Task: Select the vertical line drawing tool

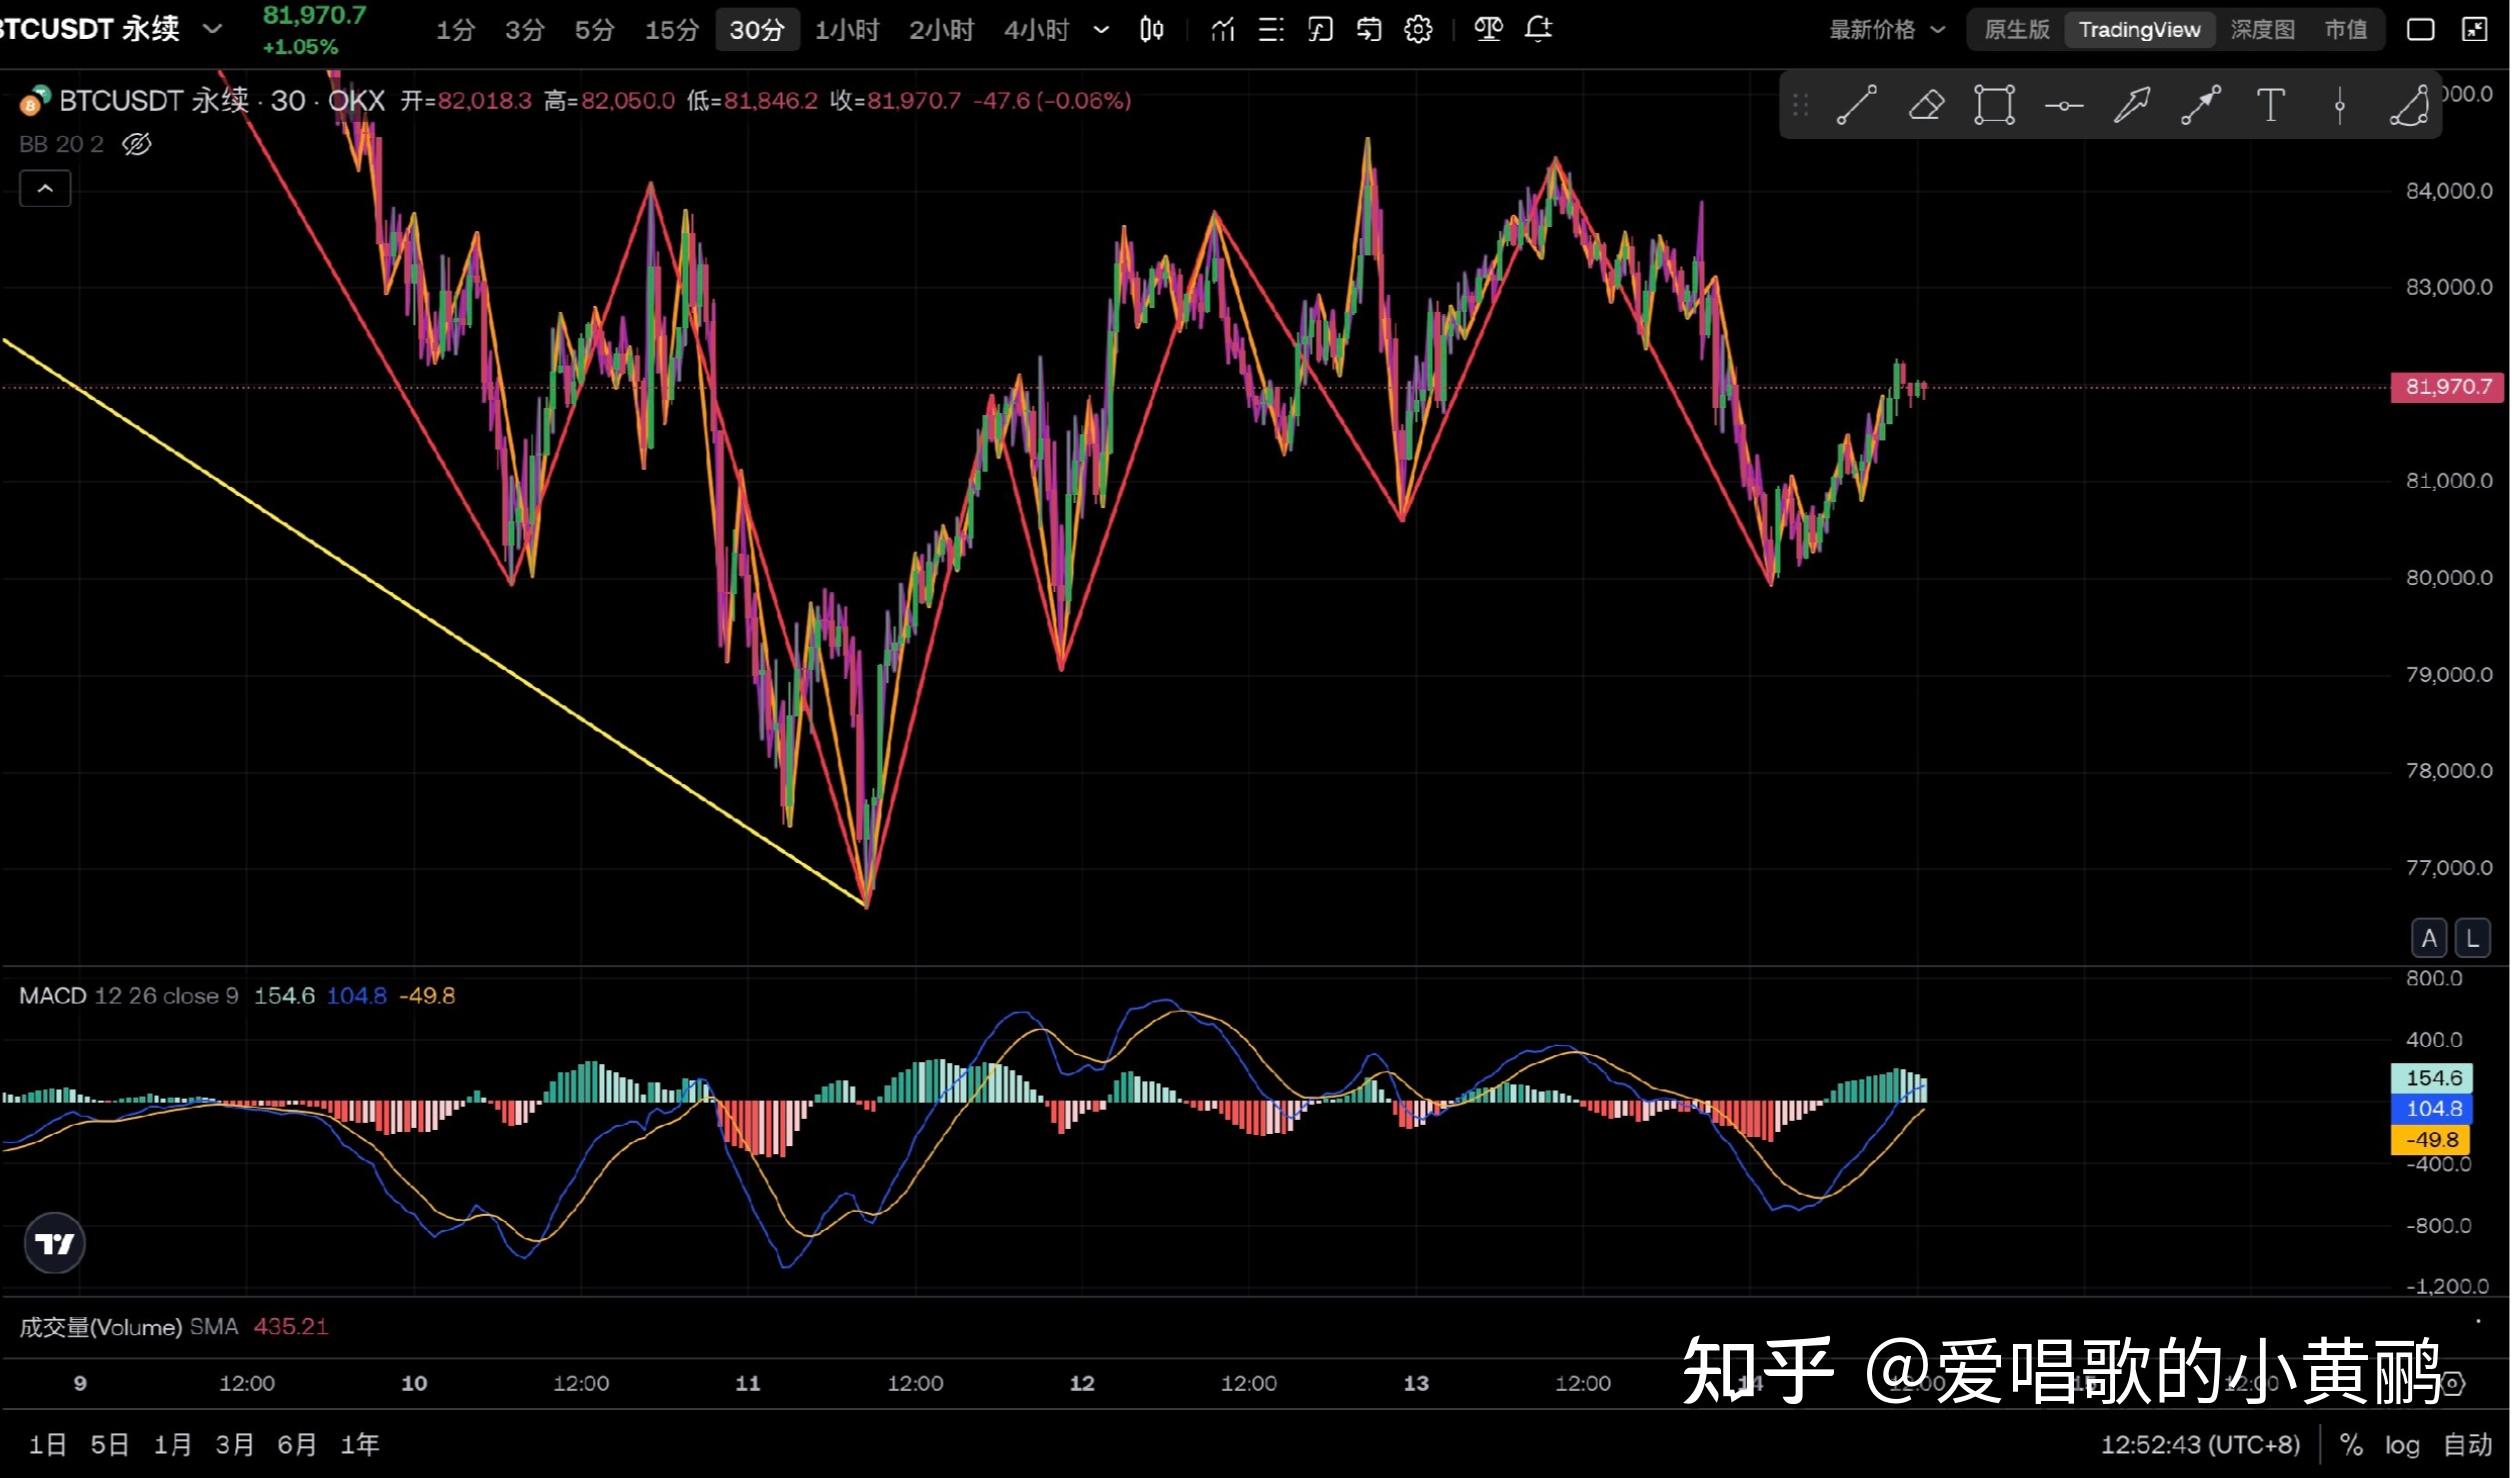Action: (x=2340, y=105)
